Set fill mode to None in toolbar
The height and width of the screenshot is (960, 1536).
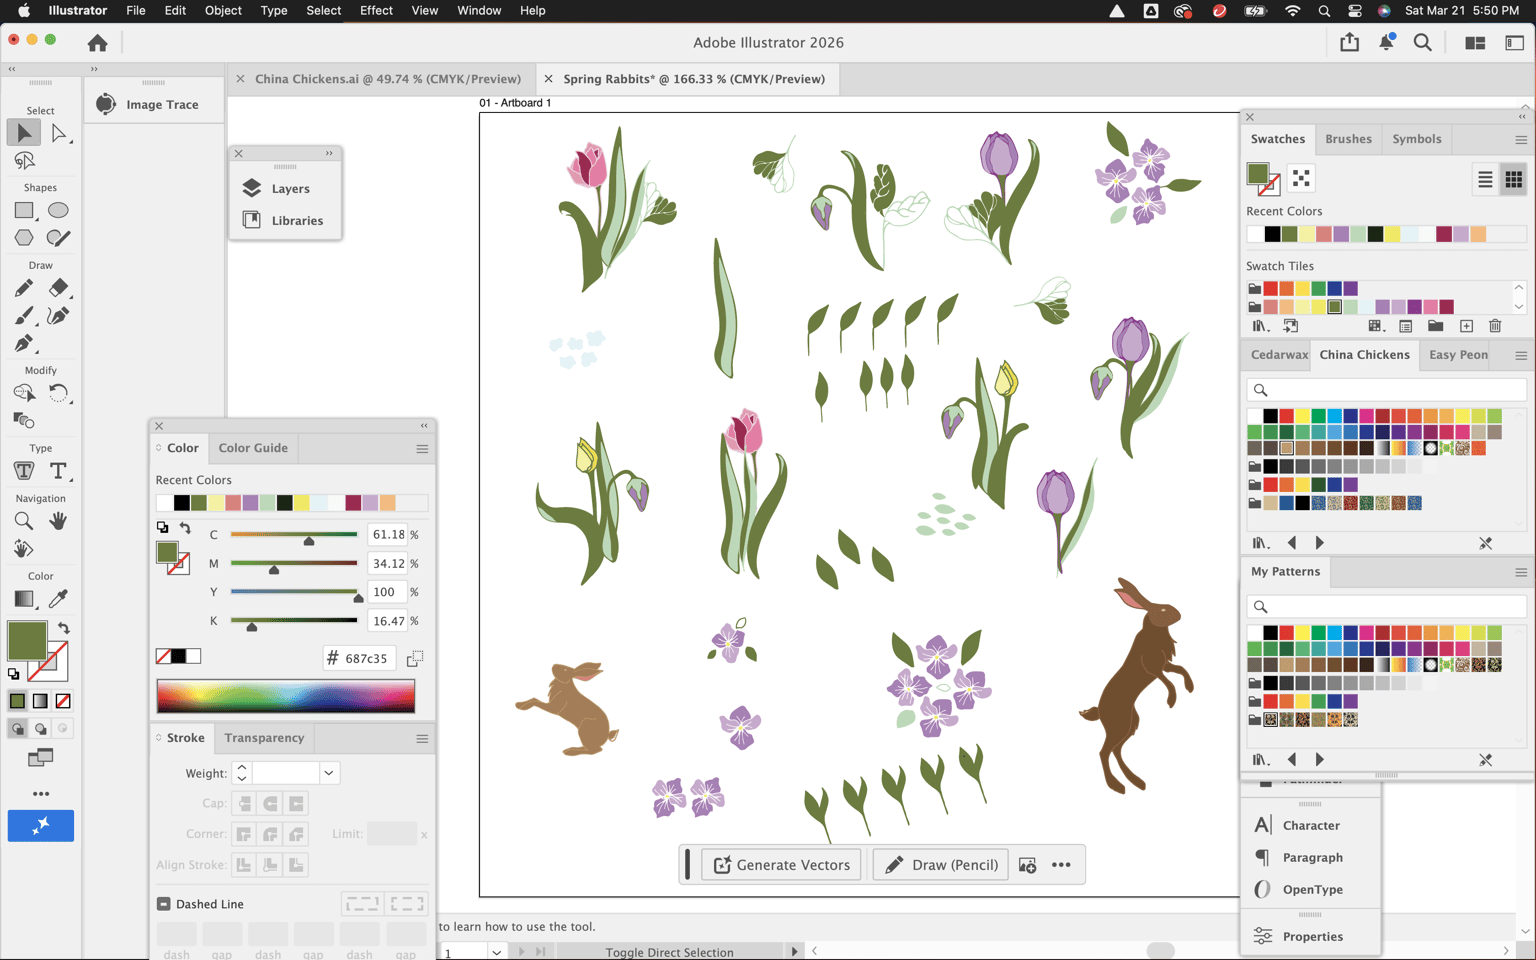63,701
